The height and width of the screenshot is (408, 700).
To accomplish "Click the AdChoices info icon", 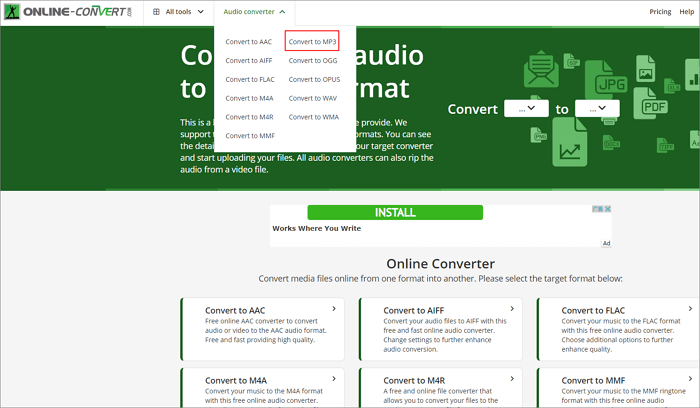I will [598, 209].
